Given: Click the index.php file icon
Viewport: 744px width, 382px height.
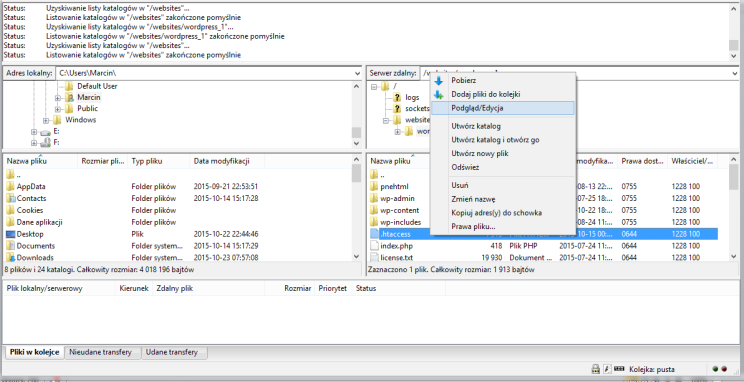Looking at the screenshot, I should pos(374,246).
